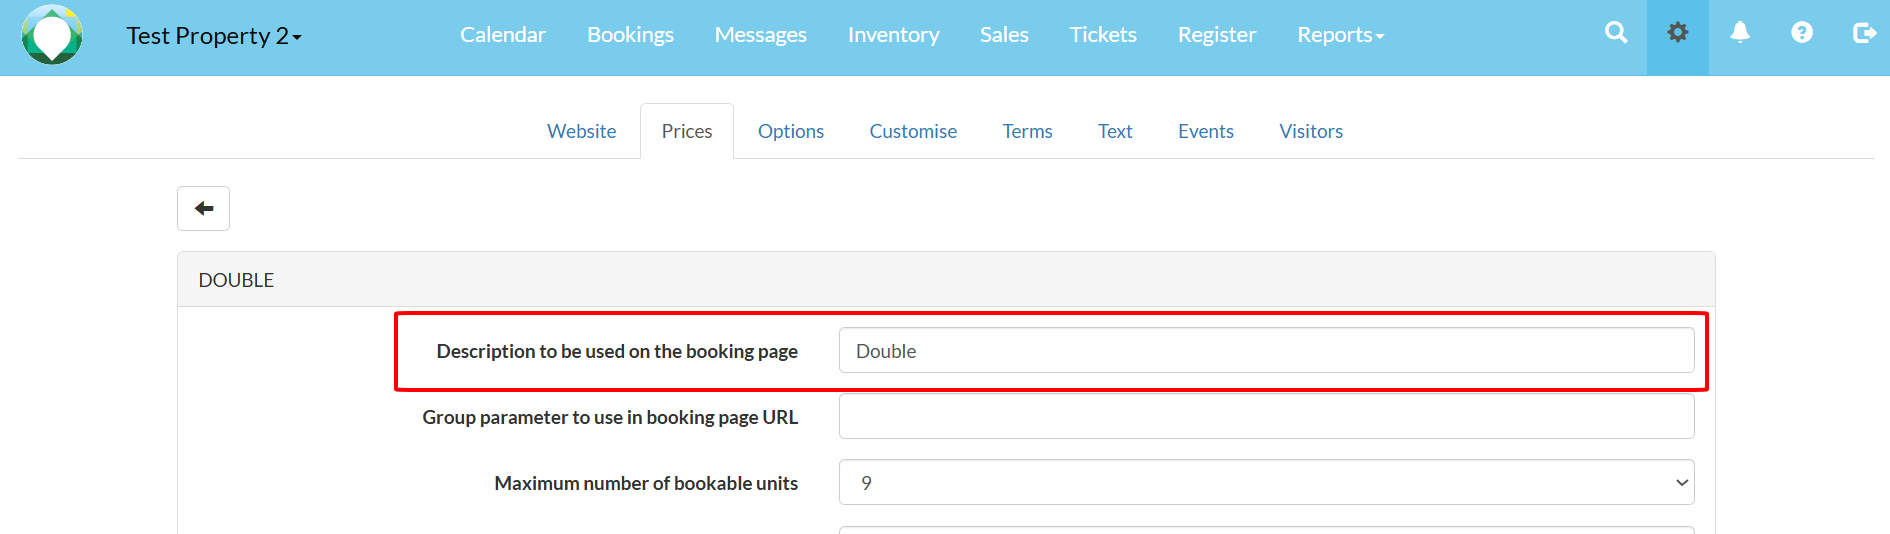
Task: Open Messages in top navigation
Action: [760, 35]
